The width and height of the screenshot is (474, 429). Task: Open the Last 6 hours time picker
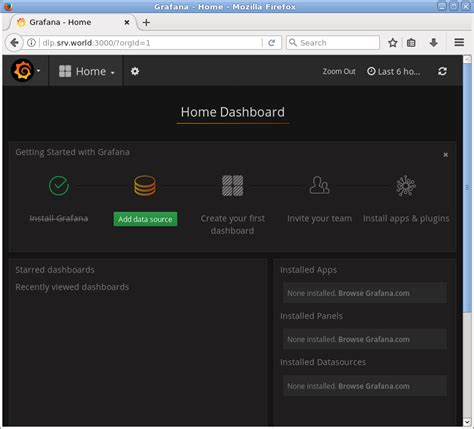click(x=393, y=71)
